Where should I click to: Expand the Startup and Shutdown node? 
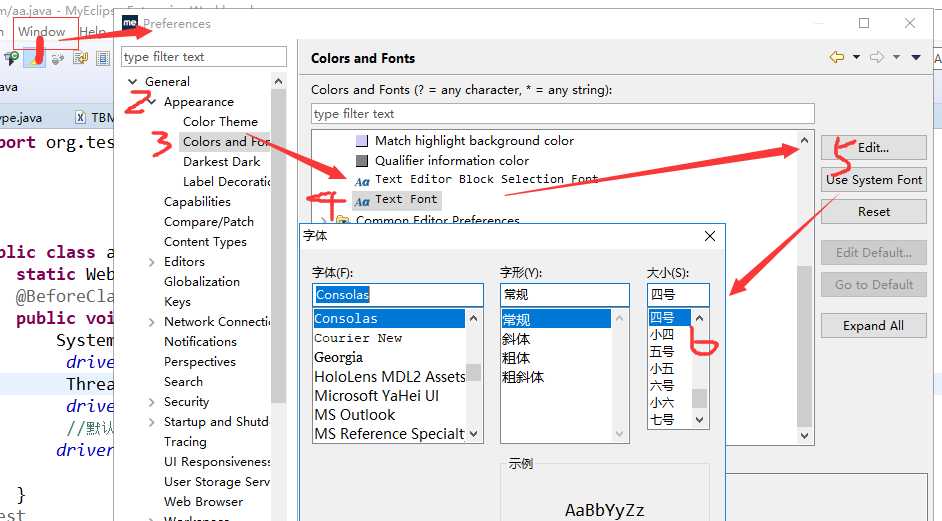point(152,422)
